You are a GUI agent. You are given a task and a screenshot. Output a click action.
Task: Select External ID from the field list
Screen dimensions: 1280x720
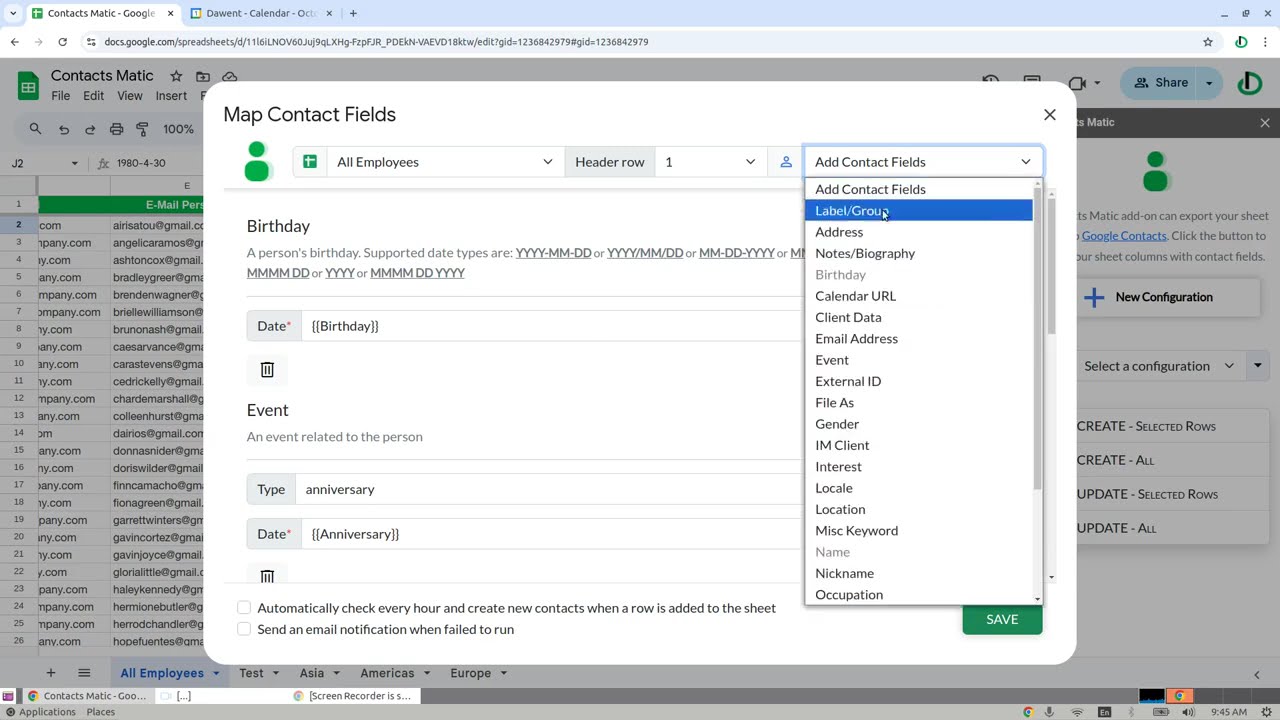(x=919, y=381)
